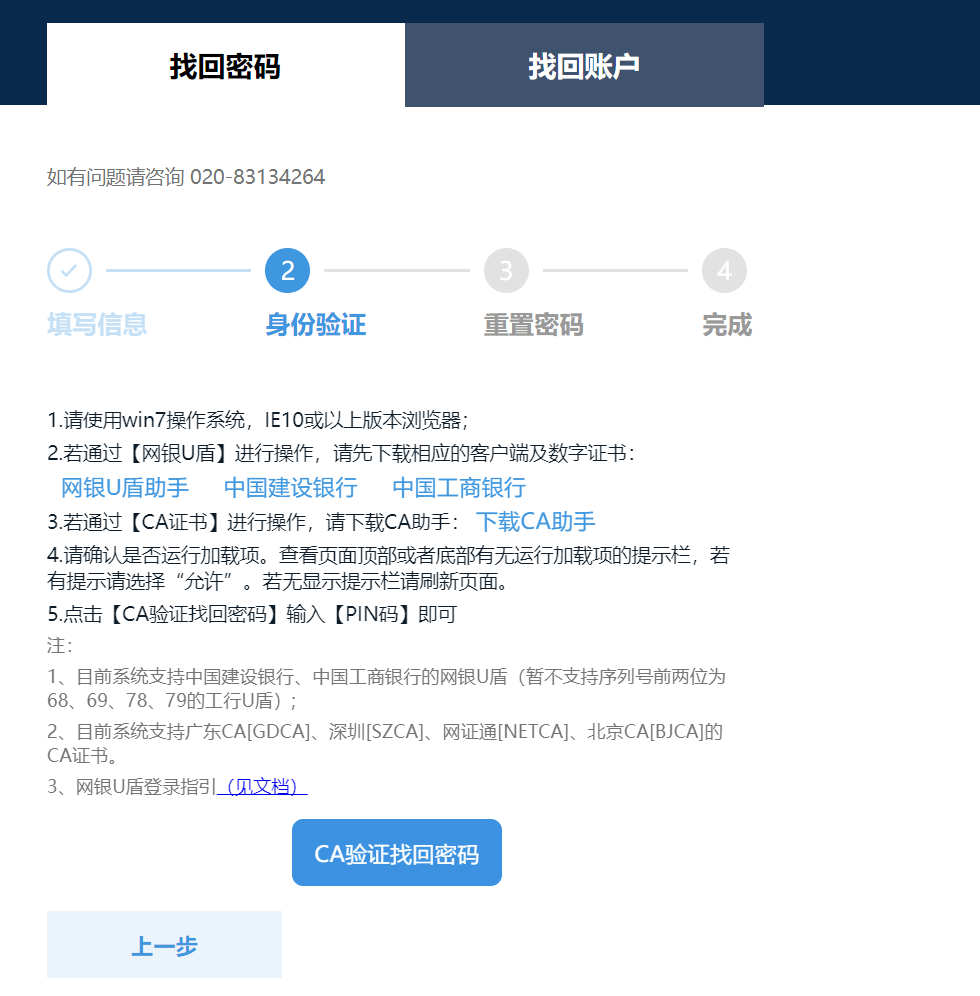Switch to the 找回账户 tab
This screenshot has width=980, height=996.
point(584,65)
